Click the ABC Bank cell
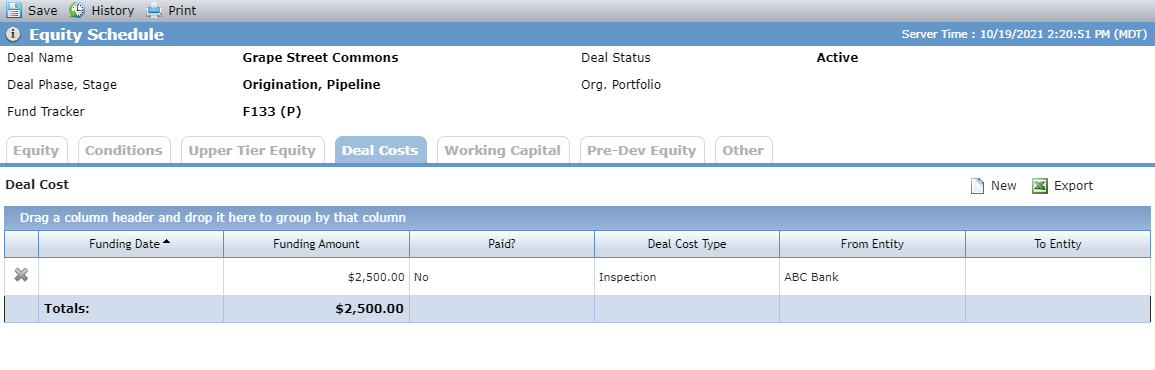This screenshot has width=1155, height=370. click(x=872, y=277)
